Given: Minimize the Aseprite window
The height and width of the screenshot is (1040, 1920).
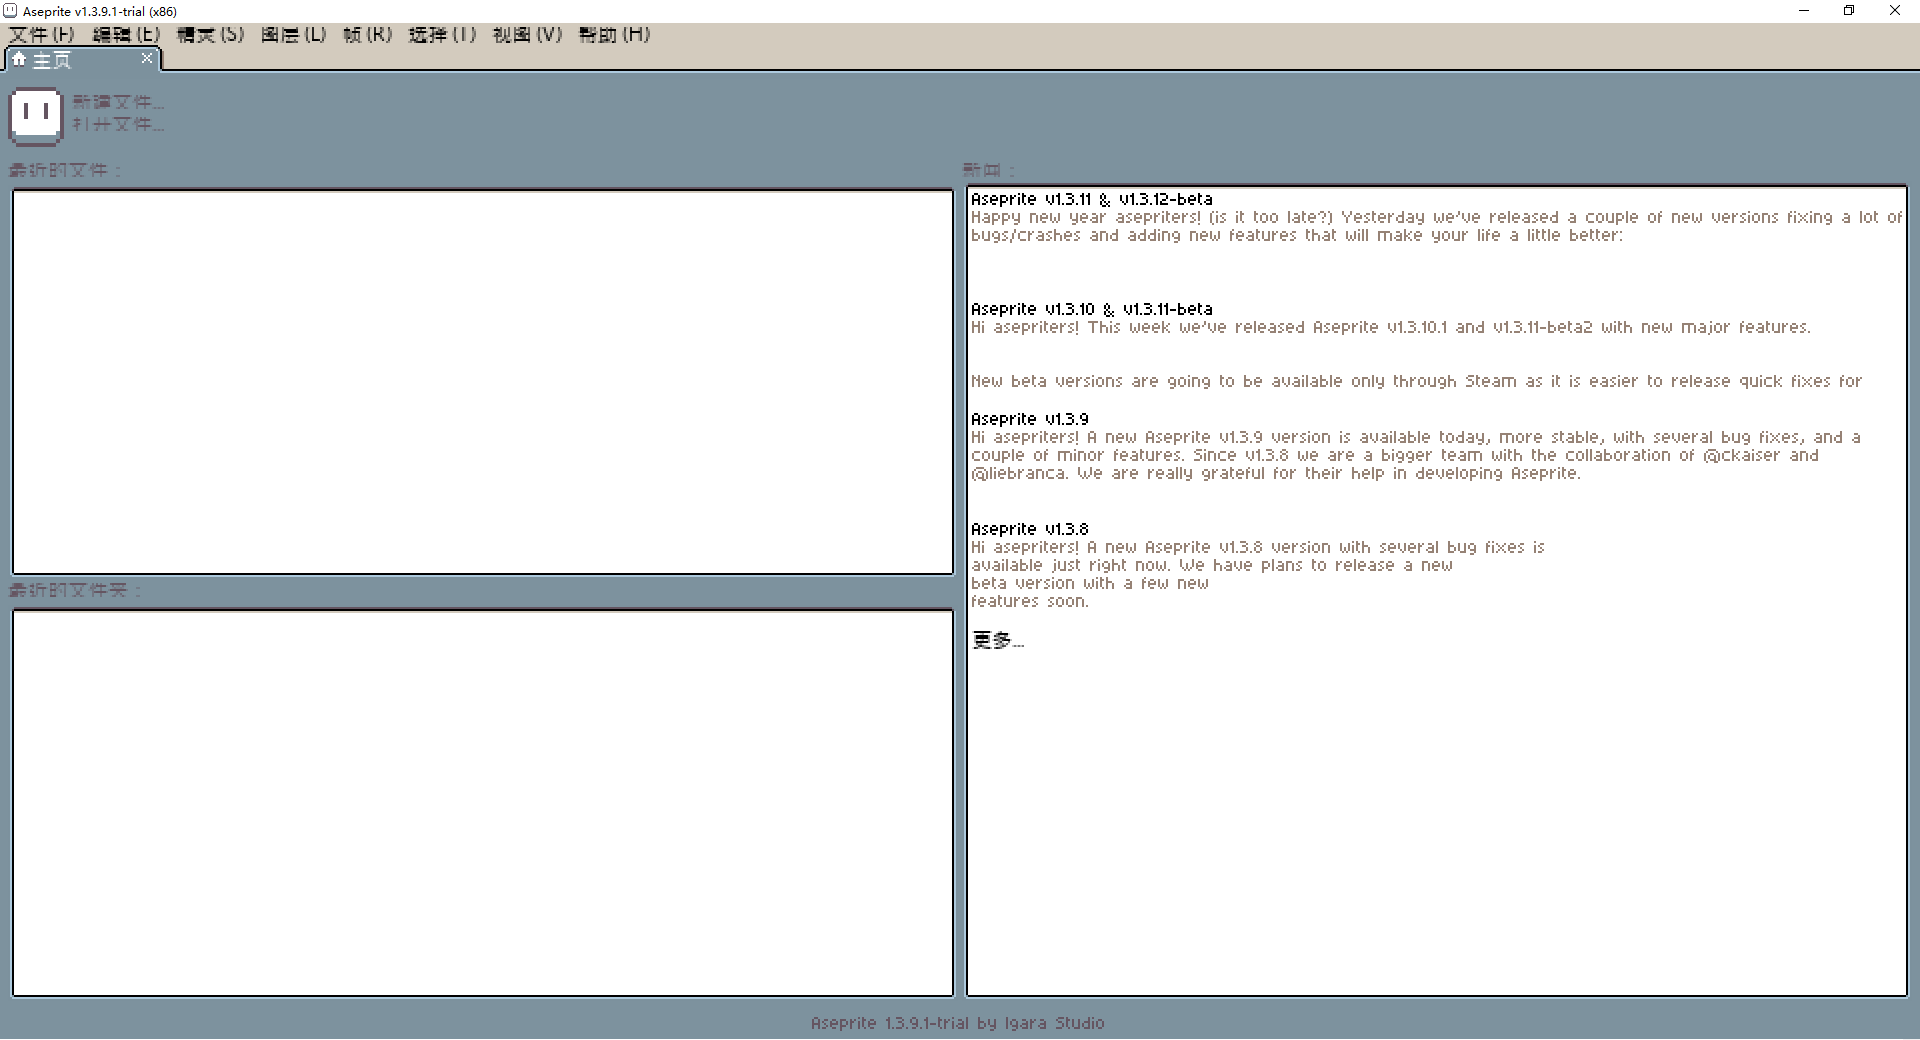Looking at the screenshot, I should coord(1804,11).
